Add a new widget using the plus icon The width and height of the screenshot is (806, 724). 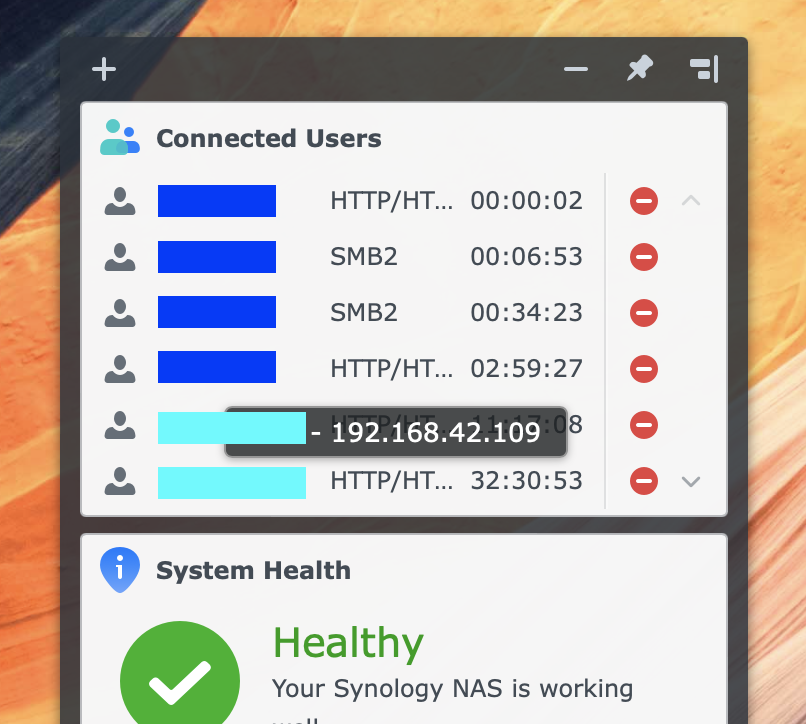[x=103, y=69]
